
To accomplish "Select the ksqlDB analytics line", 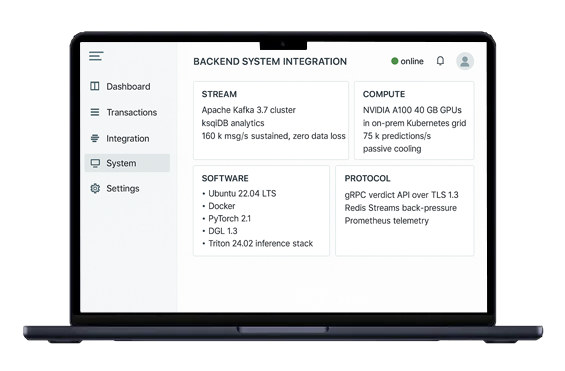I will tap(233, 123).
